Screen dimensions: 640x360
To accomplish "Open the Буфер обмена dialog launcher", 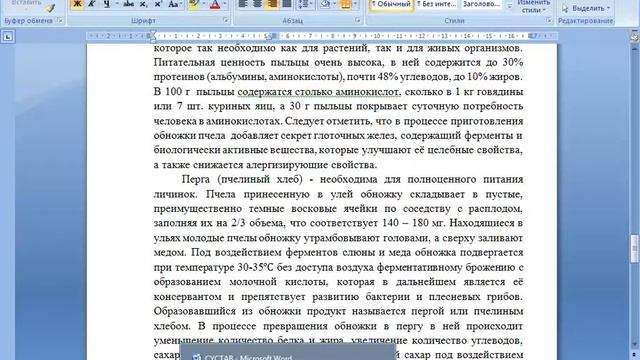I will [60, 20].
